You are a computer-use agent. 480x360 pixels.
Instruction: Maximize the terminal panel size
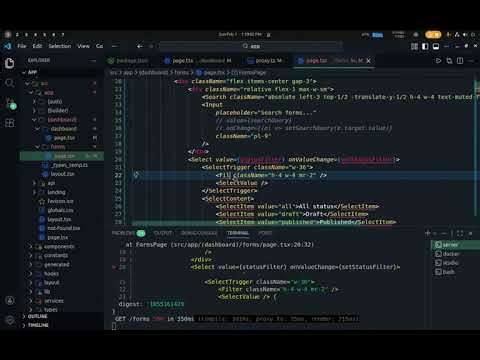tap(460, 233)
